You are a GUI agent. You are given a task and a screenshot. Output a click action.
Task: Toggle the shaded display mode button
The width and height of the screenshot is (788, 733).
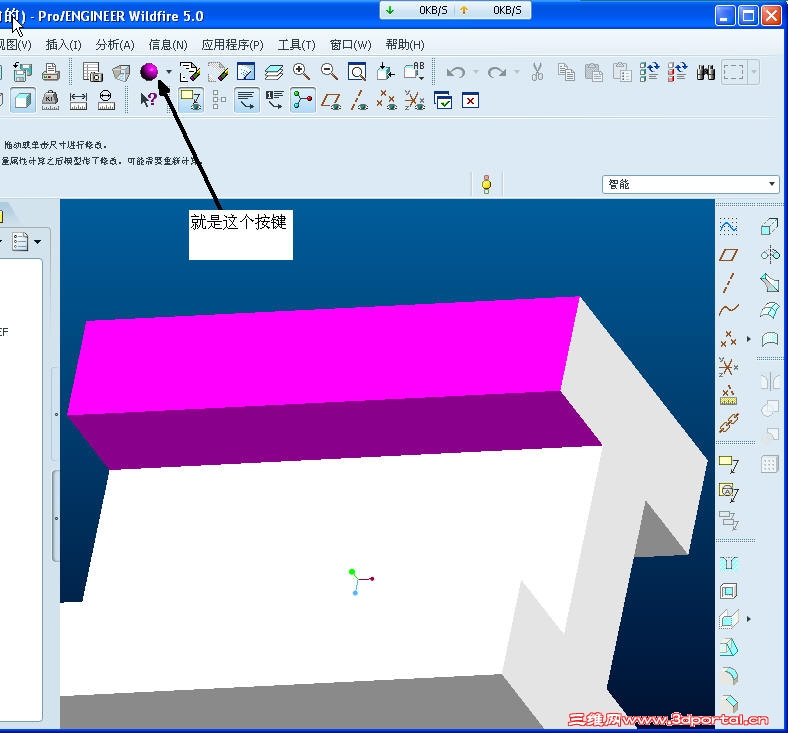(23, 100)
